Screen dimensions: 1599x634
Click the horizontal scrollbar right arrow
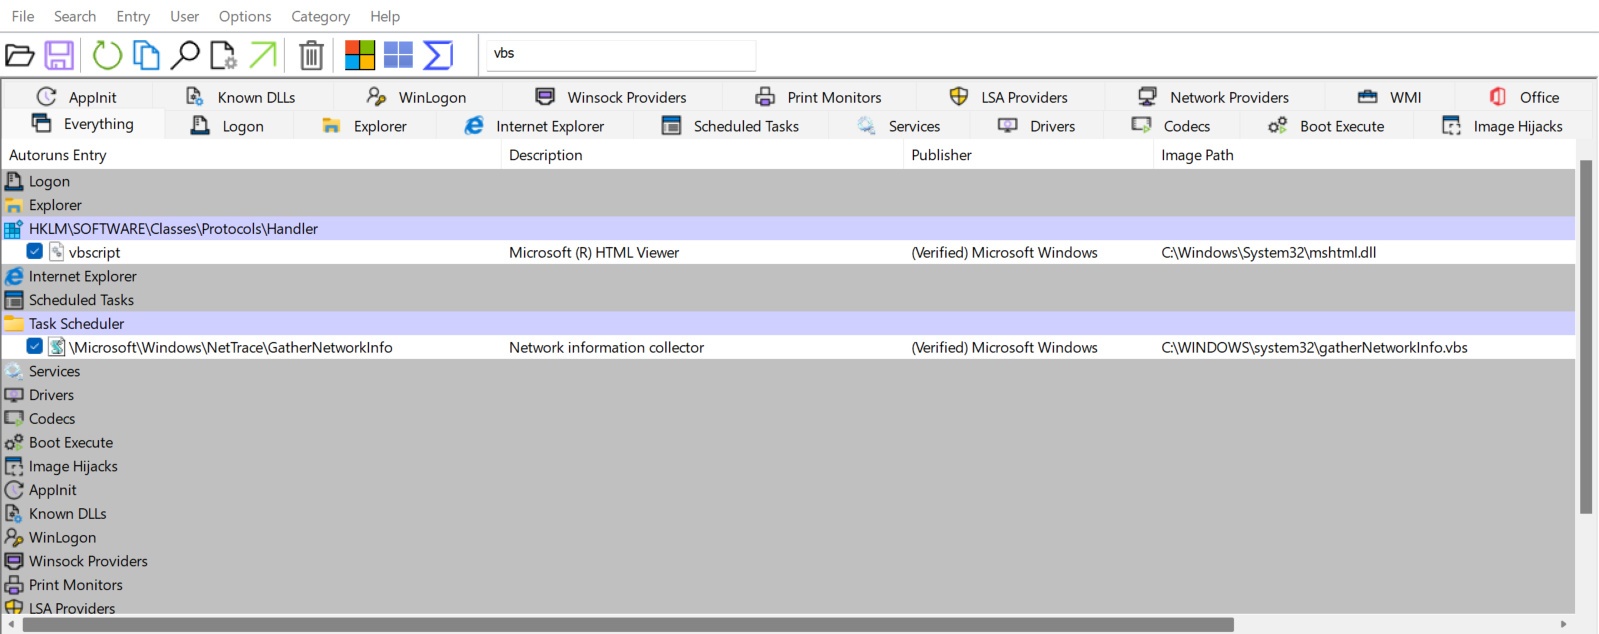pyautogui.click(x=1565, y=625)
